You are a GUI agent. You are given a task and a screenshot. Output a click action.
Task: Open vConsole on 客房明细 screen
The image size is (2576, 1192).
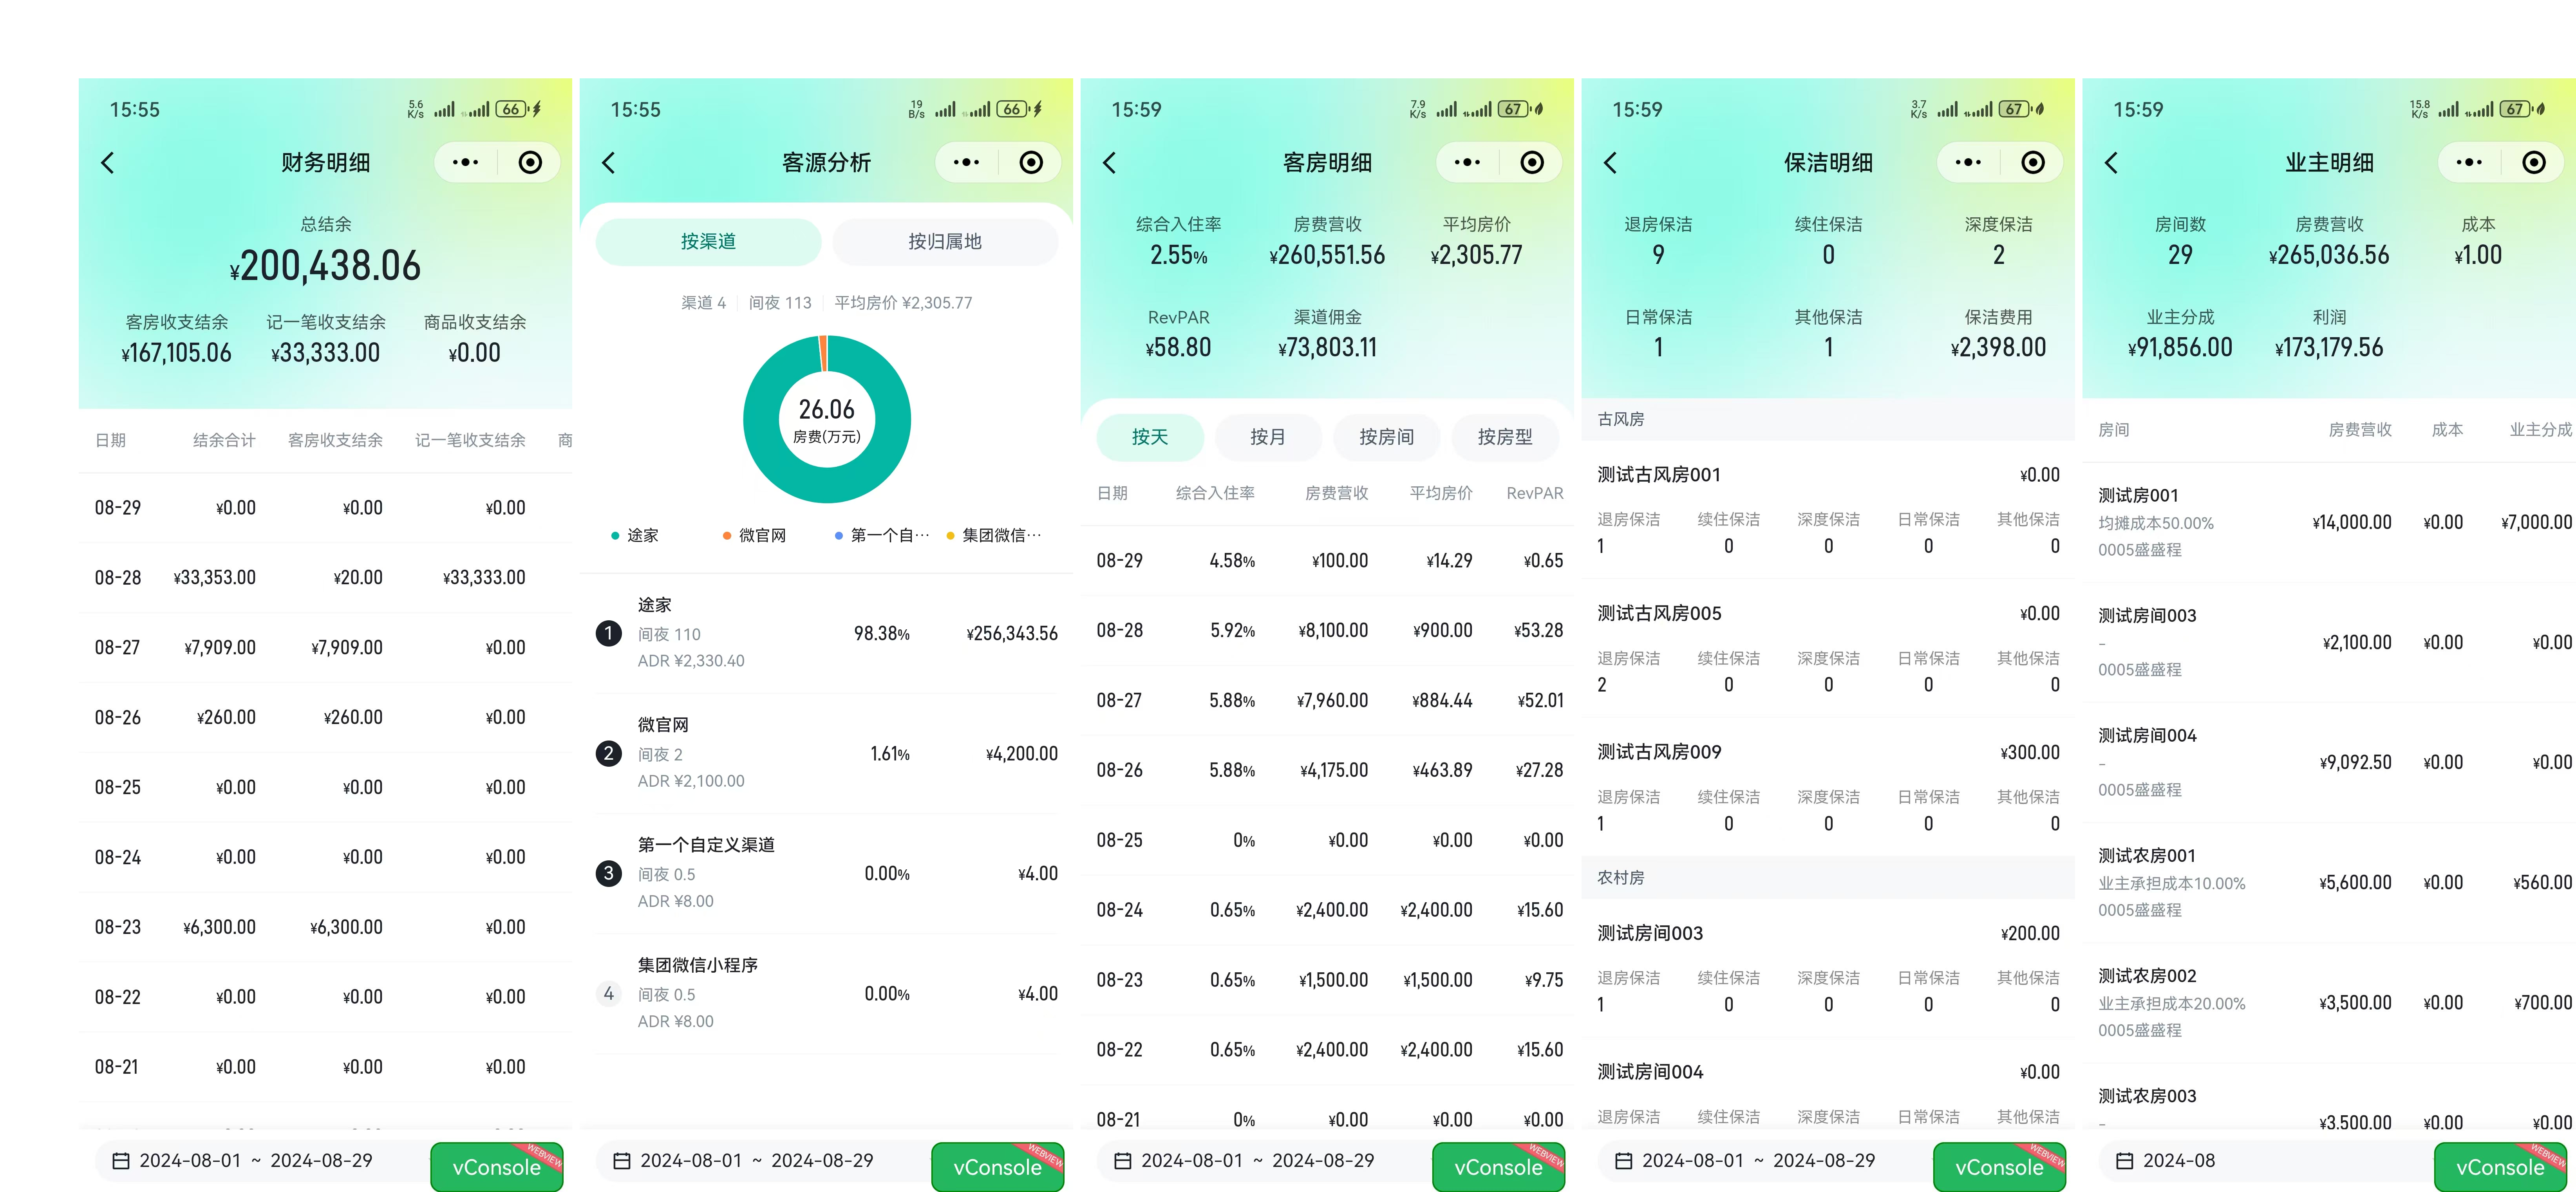[x=1499, y=1167]
